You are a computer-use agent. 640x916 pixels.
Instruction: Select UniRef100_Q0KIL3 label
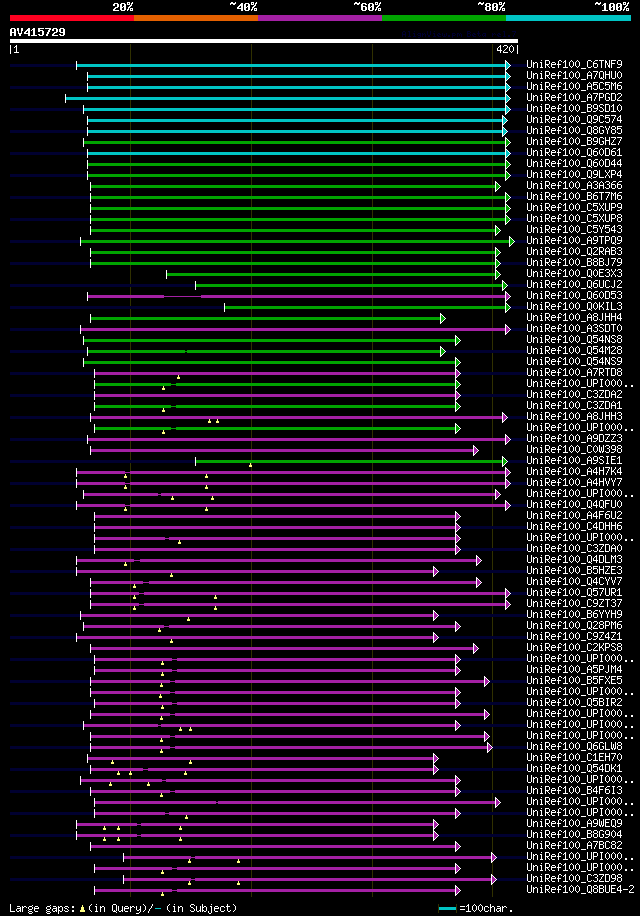coord(575,306)
